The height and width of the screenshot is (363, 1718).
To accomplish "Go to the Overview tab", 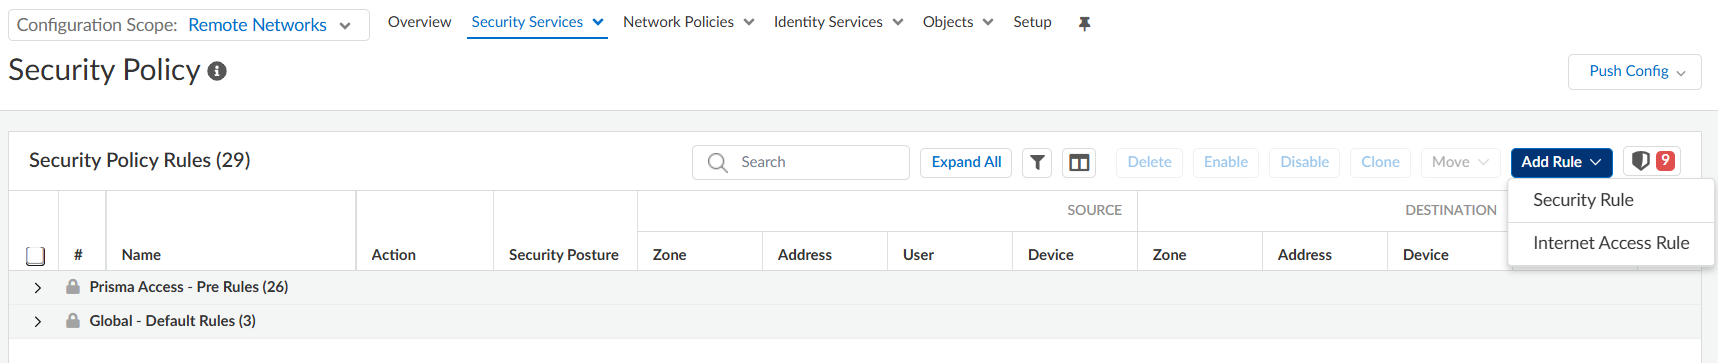I will [x=419, y=22].
